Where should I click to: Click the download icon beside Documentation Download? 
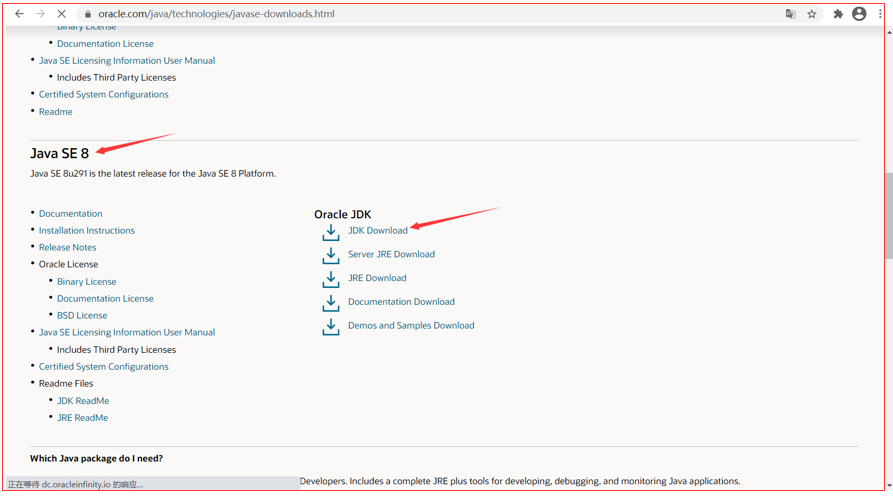tap(331, 303)
